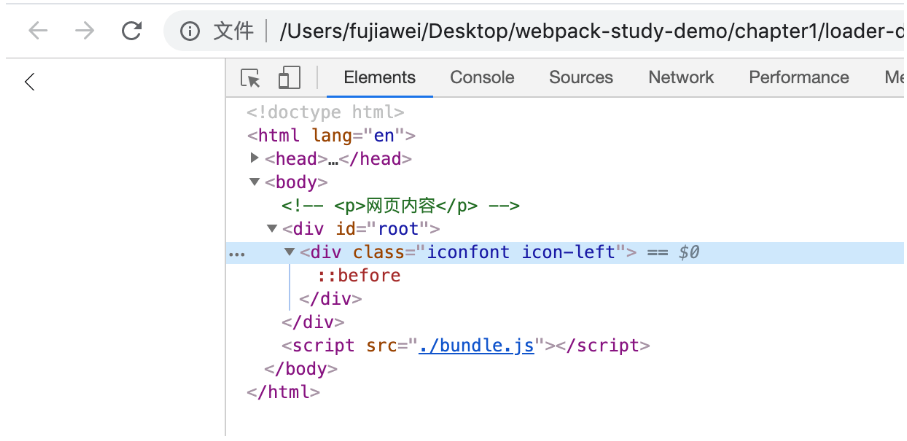Click the browser forward arrow
907x441 pixels.
[84, 31]
